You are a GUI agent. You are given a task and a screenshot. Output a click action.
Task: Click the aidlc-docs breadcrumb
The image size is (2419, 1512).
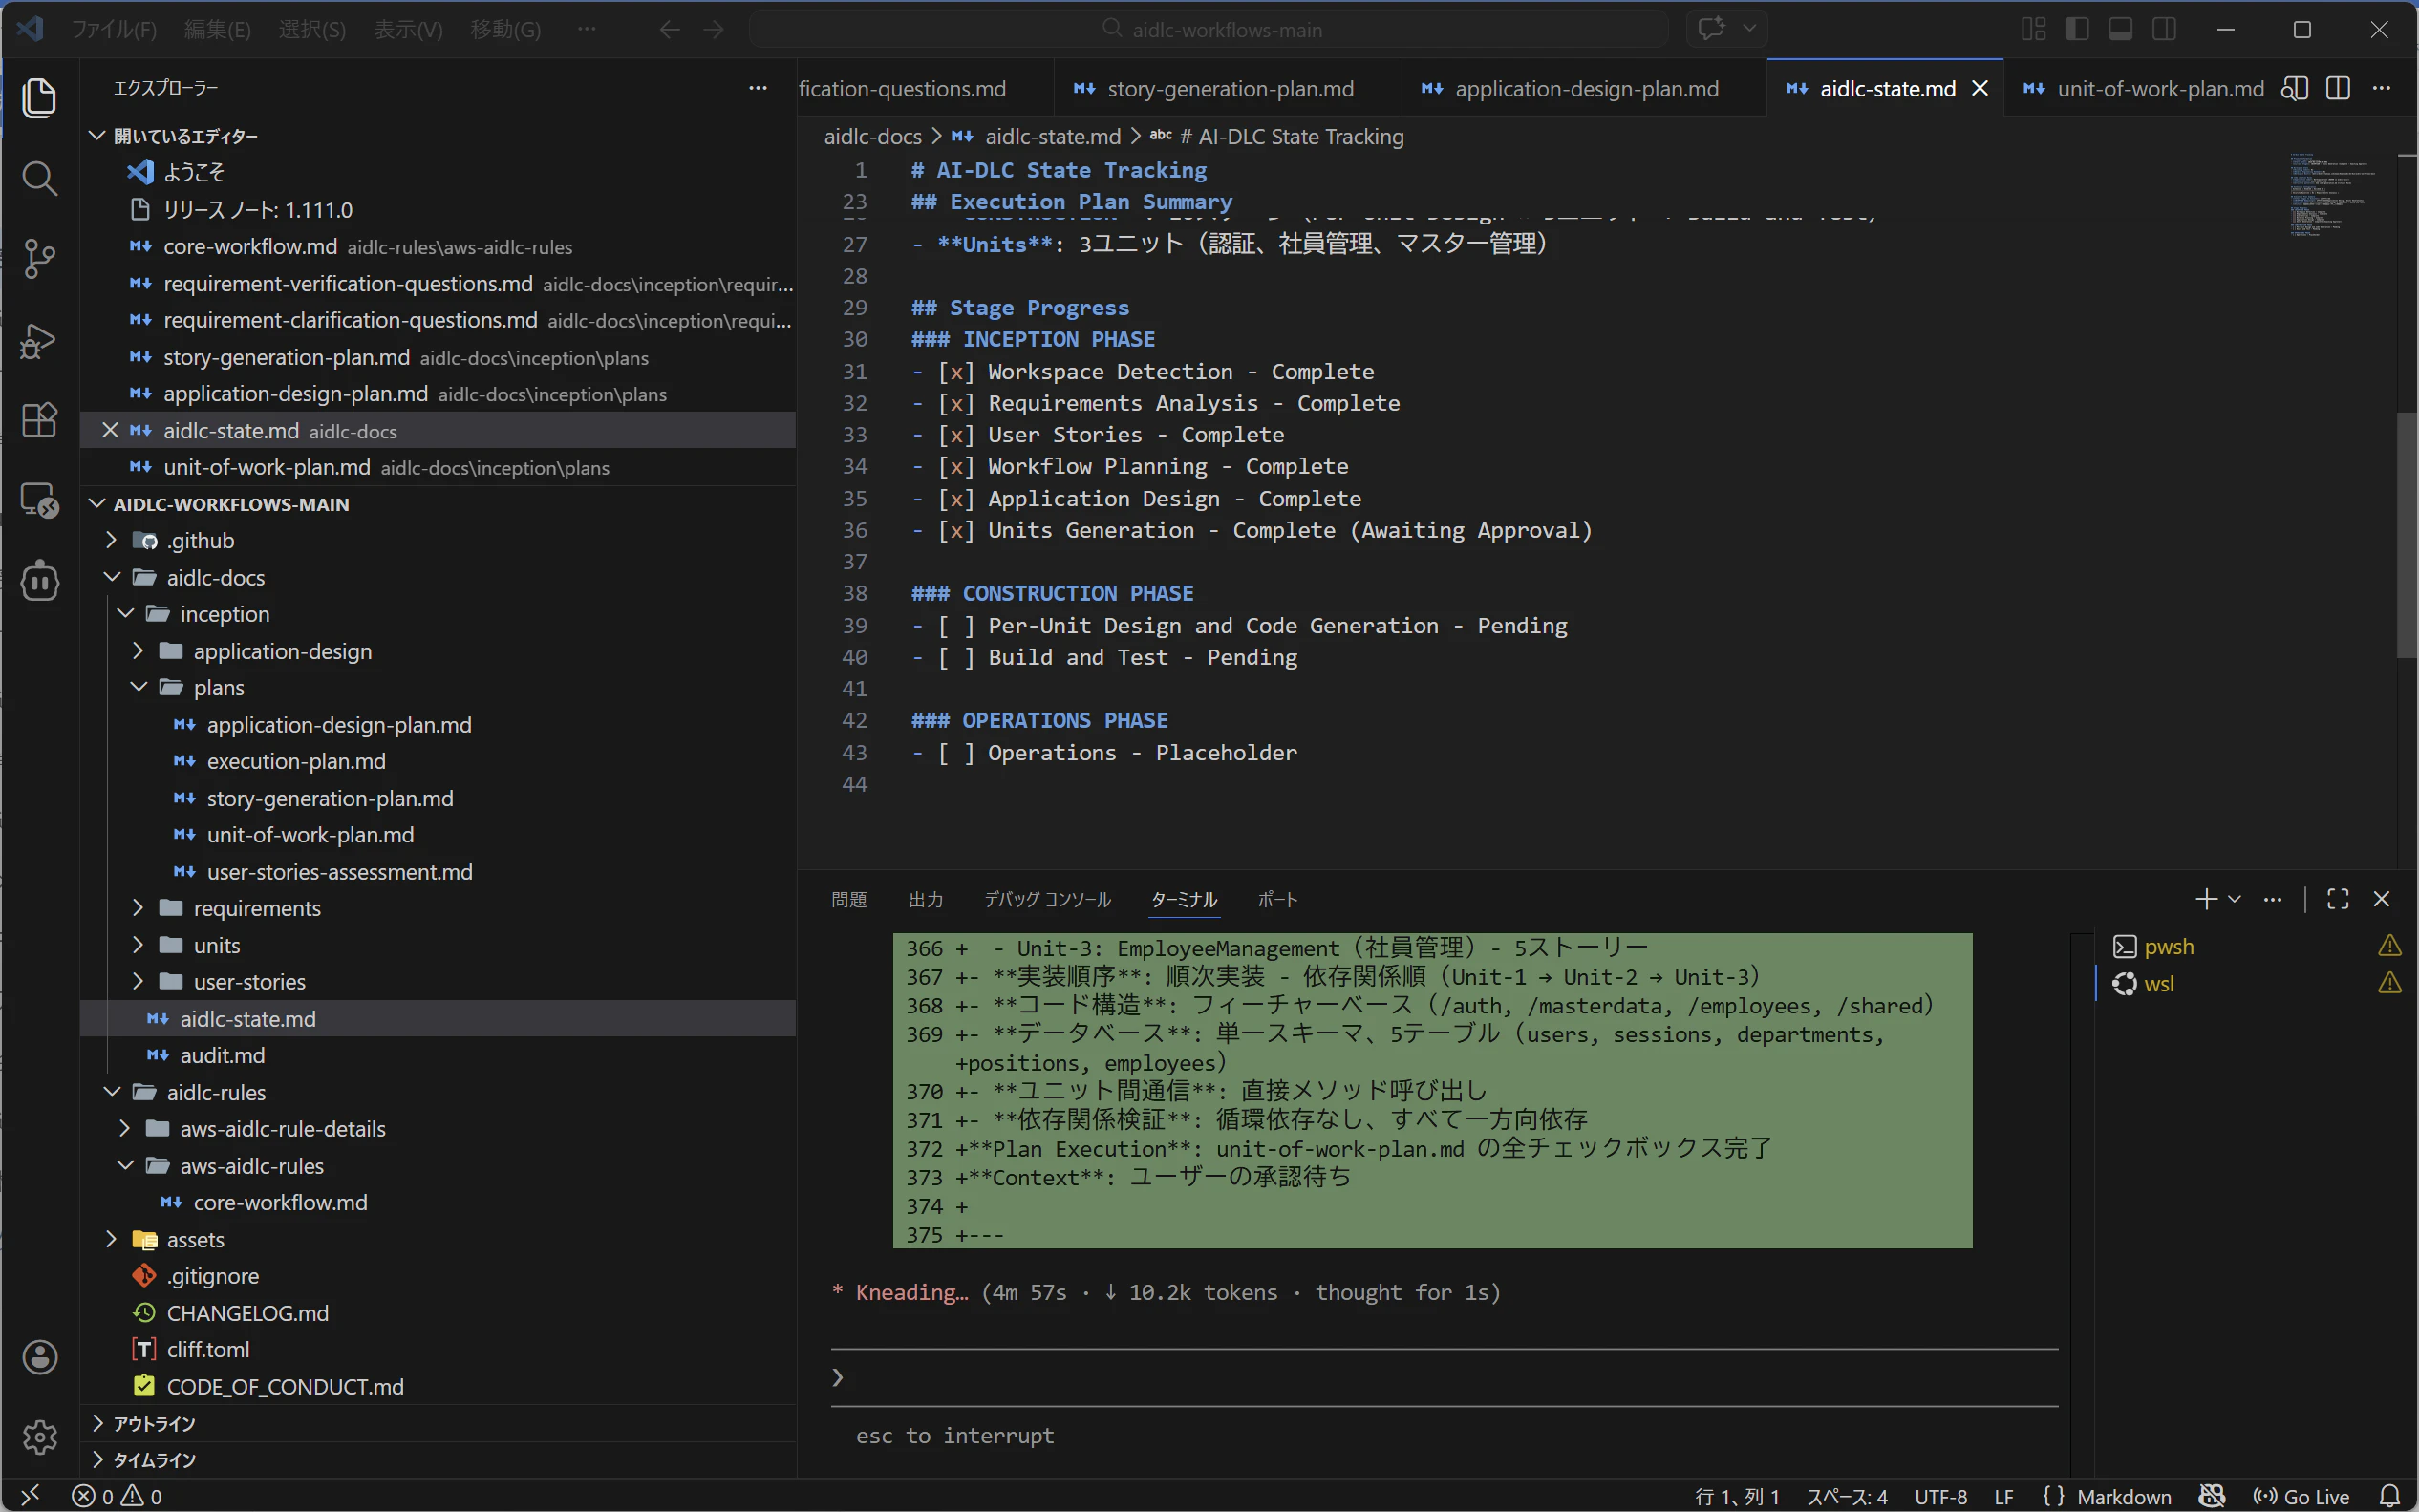872,136
